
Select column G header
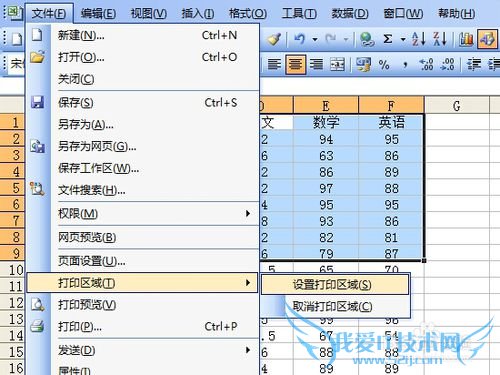coord(457,106)
